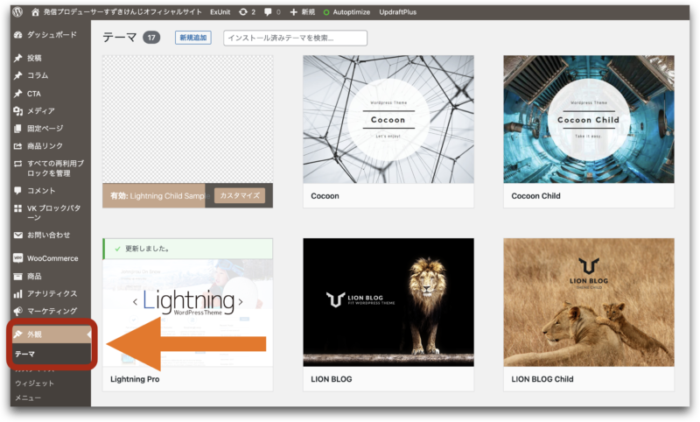Click the 更新しました notice
The width and height of the screenshot is (700, 422).
point(188,249)
